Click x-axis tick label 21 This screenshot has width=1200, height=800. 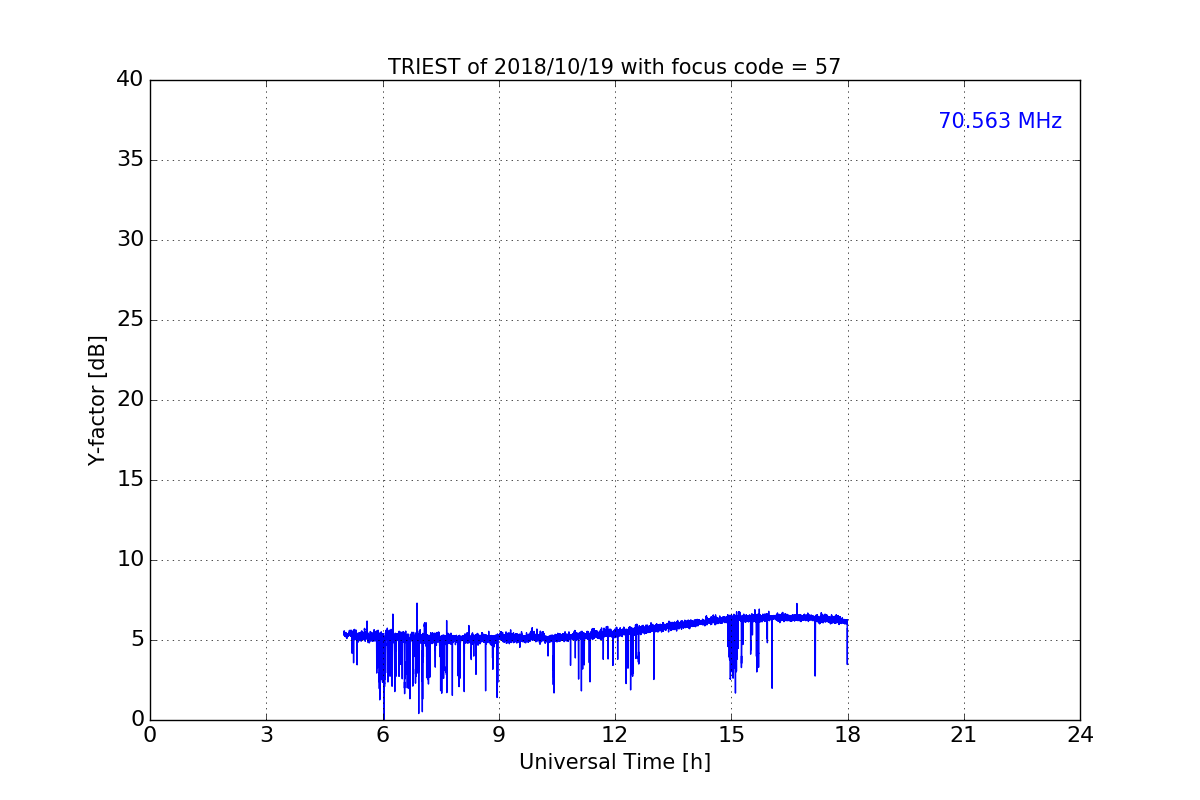click(964, 735)
